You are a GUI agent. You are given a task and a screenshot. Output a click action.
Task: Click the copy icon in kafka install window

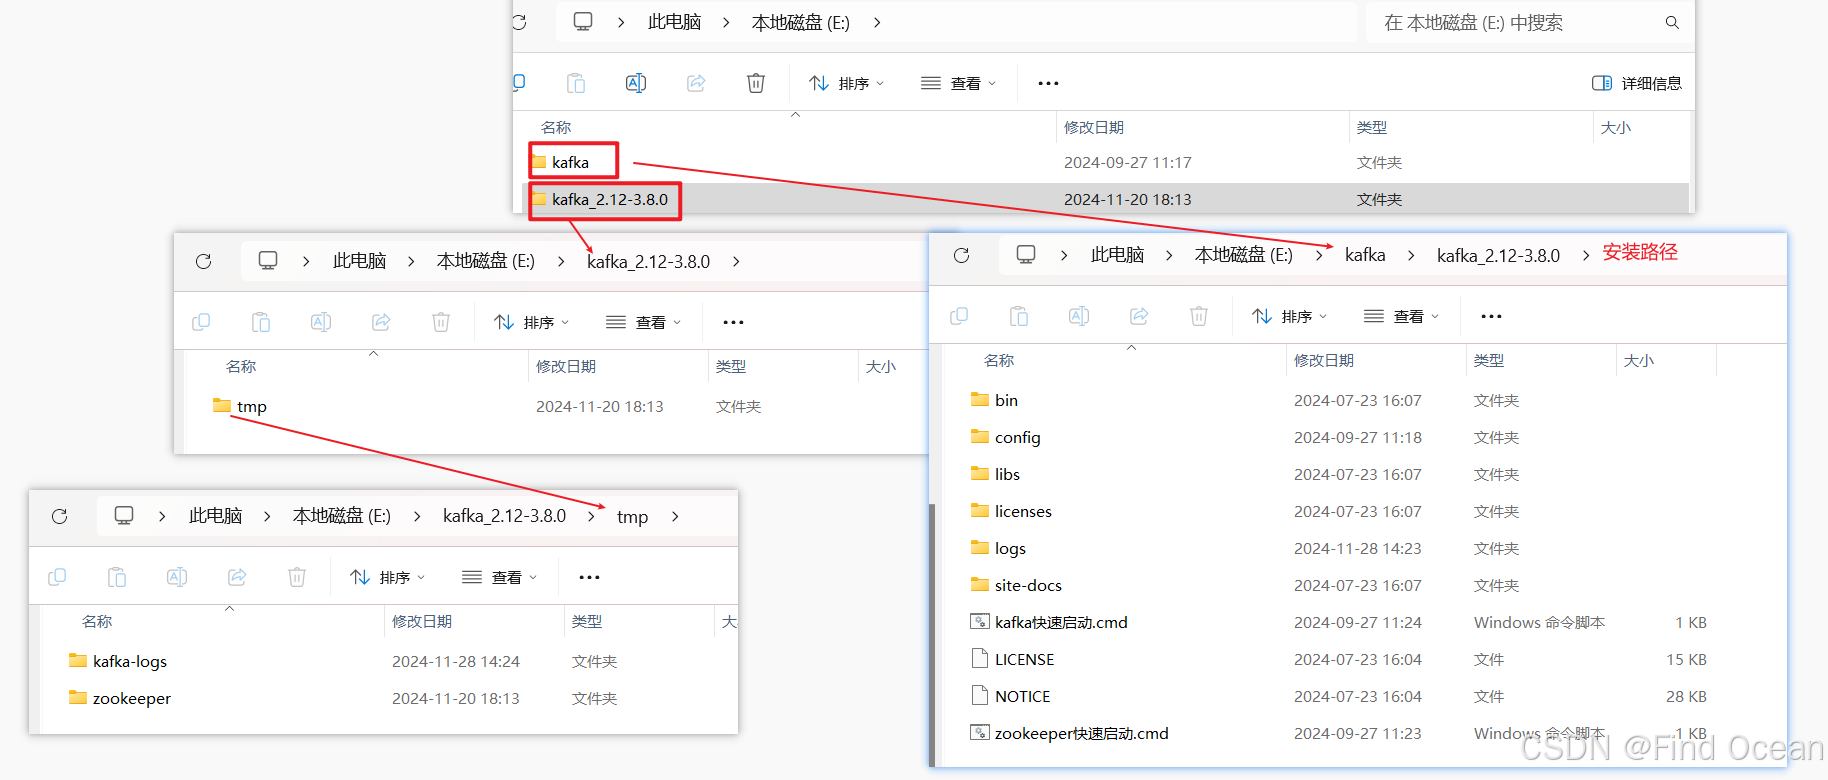coord(959,316)
